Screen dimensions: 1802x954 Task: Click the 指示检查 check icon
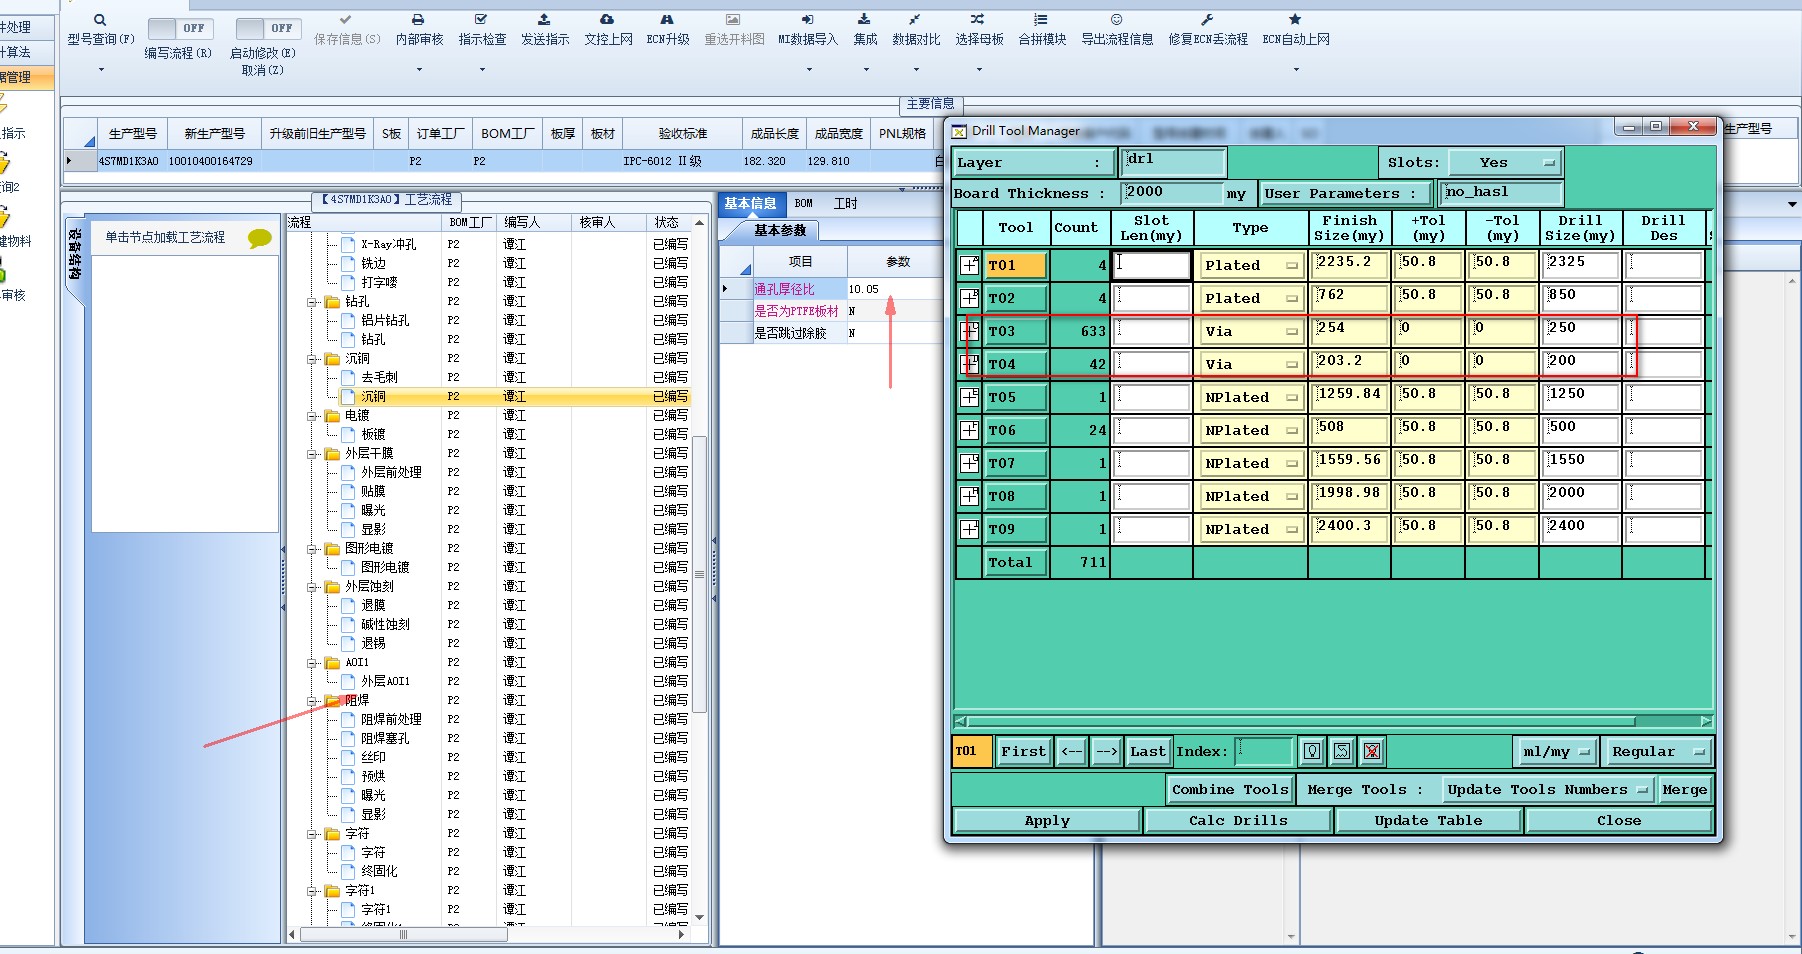tap(481, 20)
